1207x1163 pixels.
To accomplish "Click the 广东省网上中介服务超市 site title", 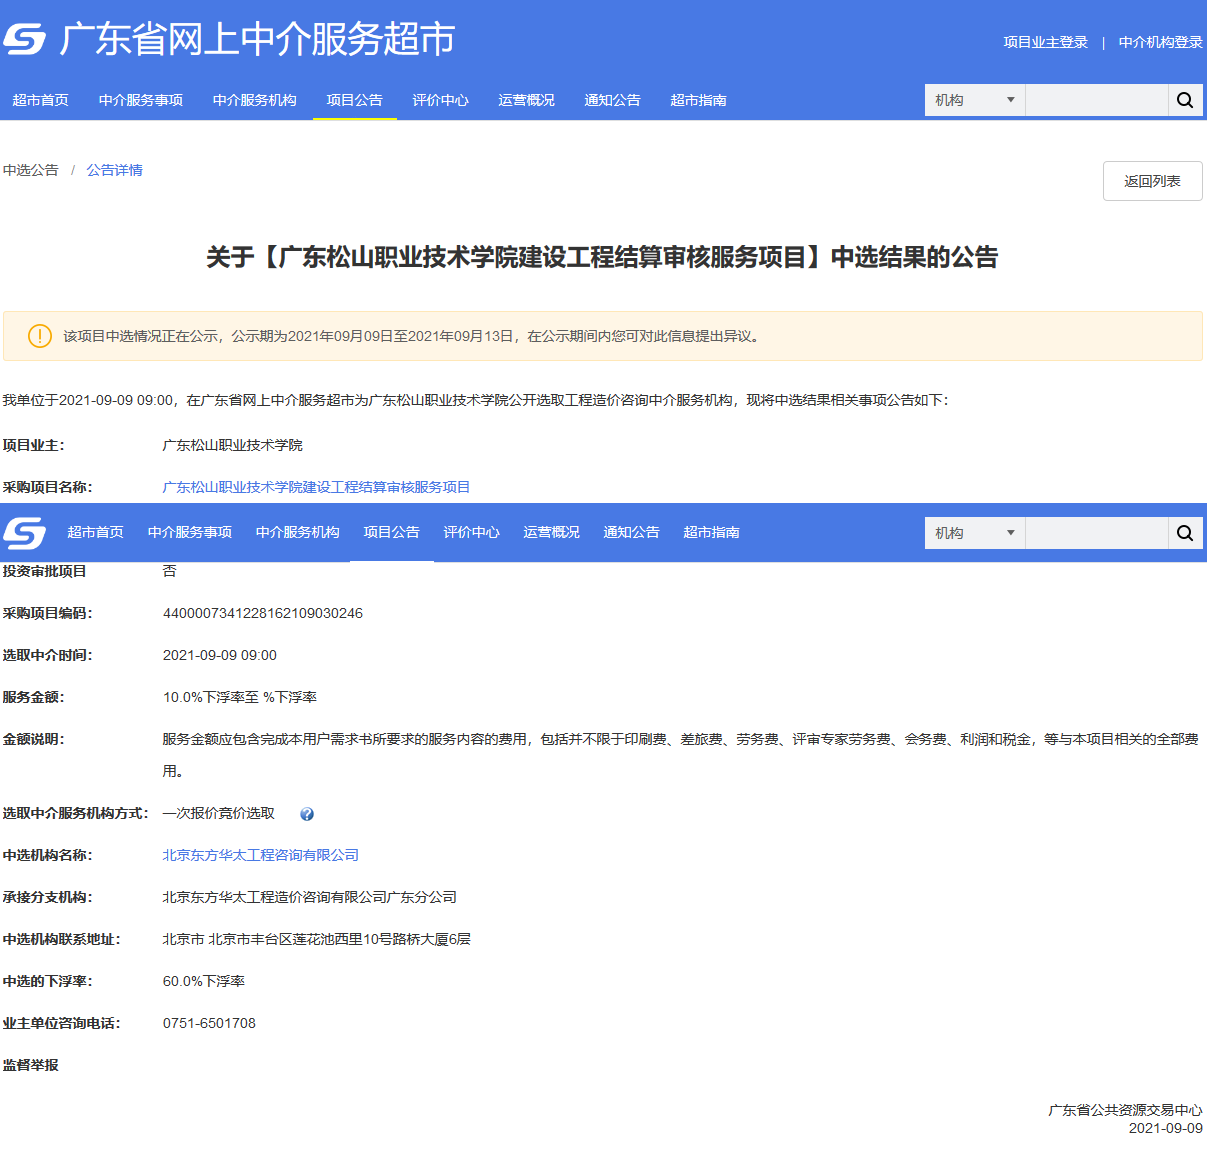I will 257,39.
